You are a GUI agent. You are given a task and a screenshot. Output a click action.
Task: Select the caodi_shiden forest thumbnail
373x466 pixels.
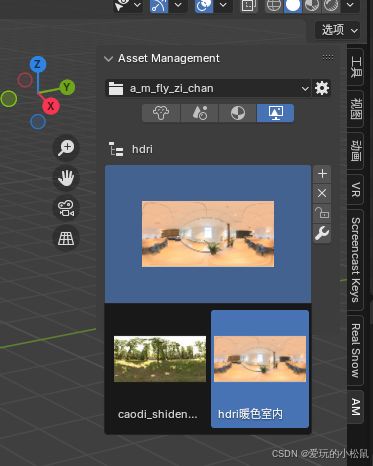160,359
